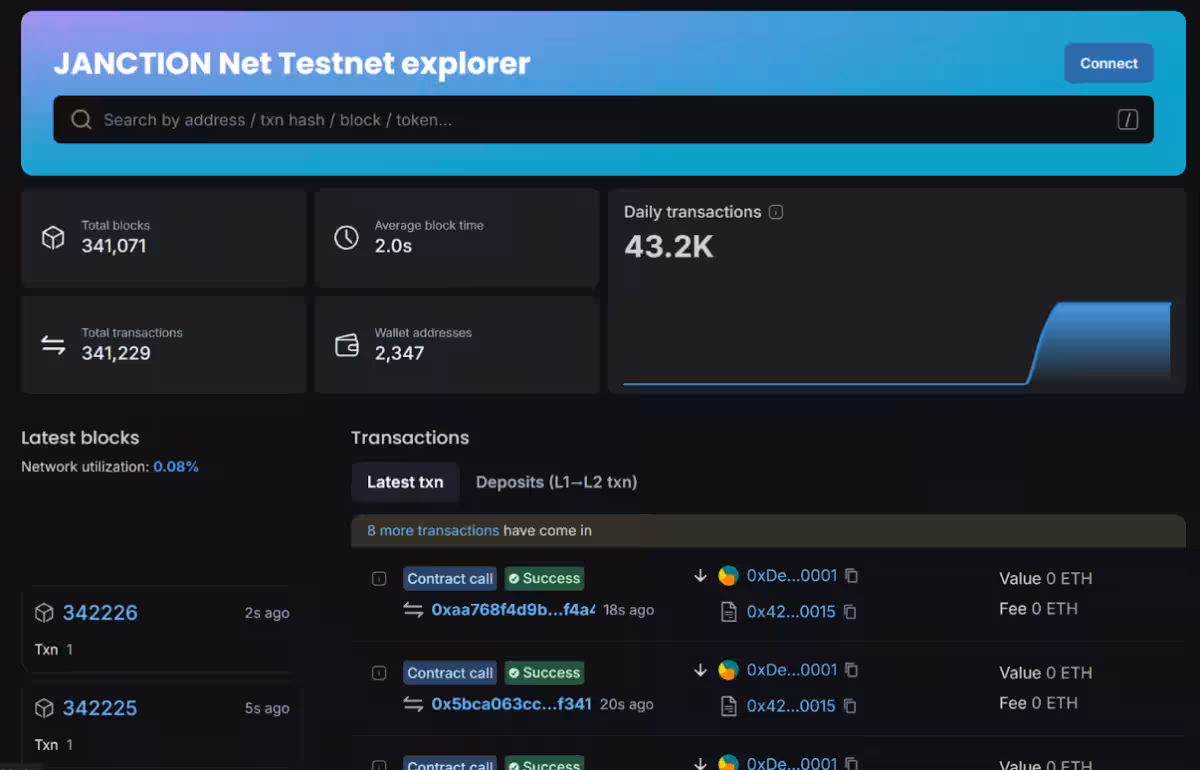Image resolution: width=1200 pixels, height=770 pixels.
Task: Select the Latest txn tab
Action: (x=405, y=482)
